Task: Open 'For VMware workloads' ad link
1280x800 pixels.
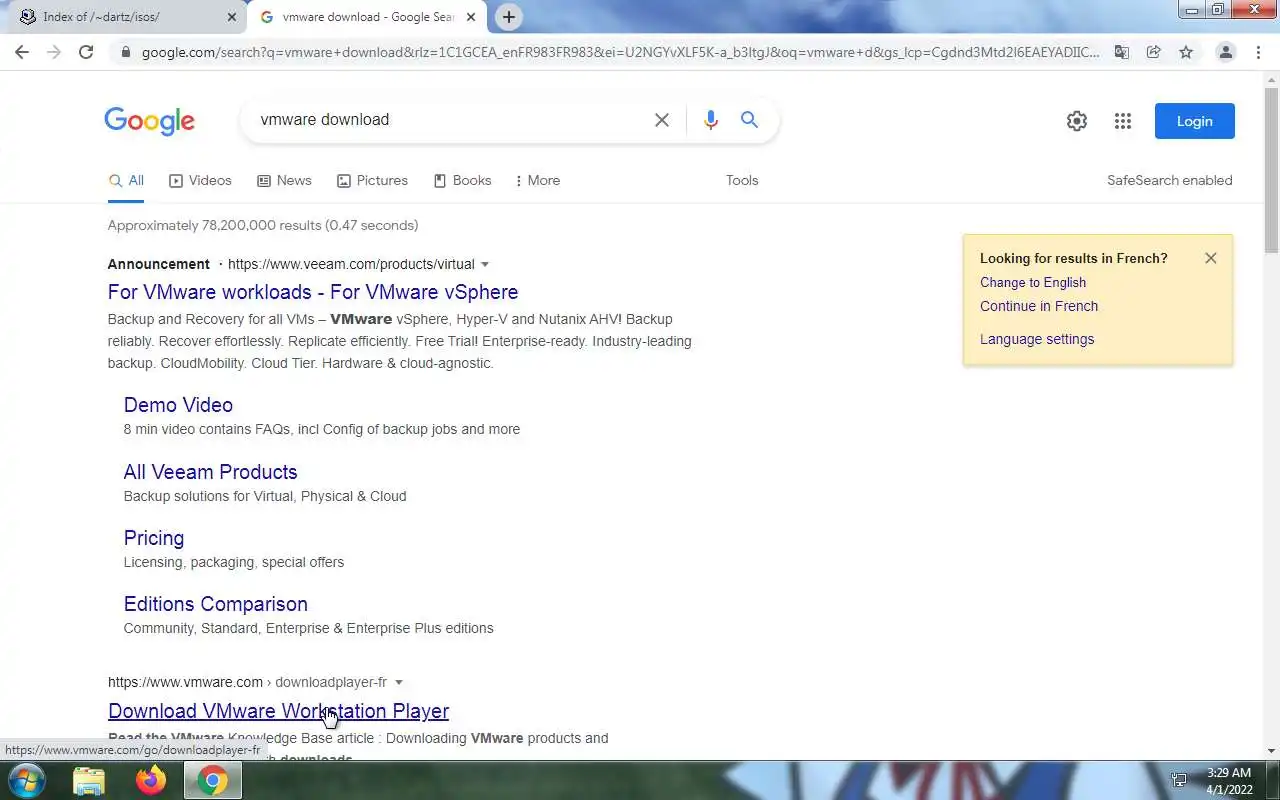Action: (313, 292)
